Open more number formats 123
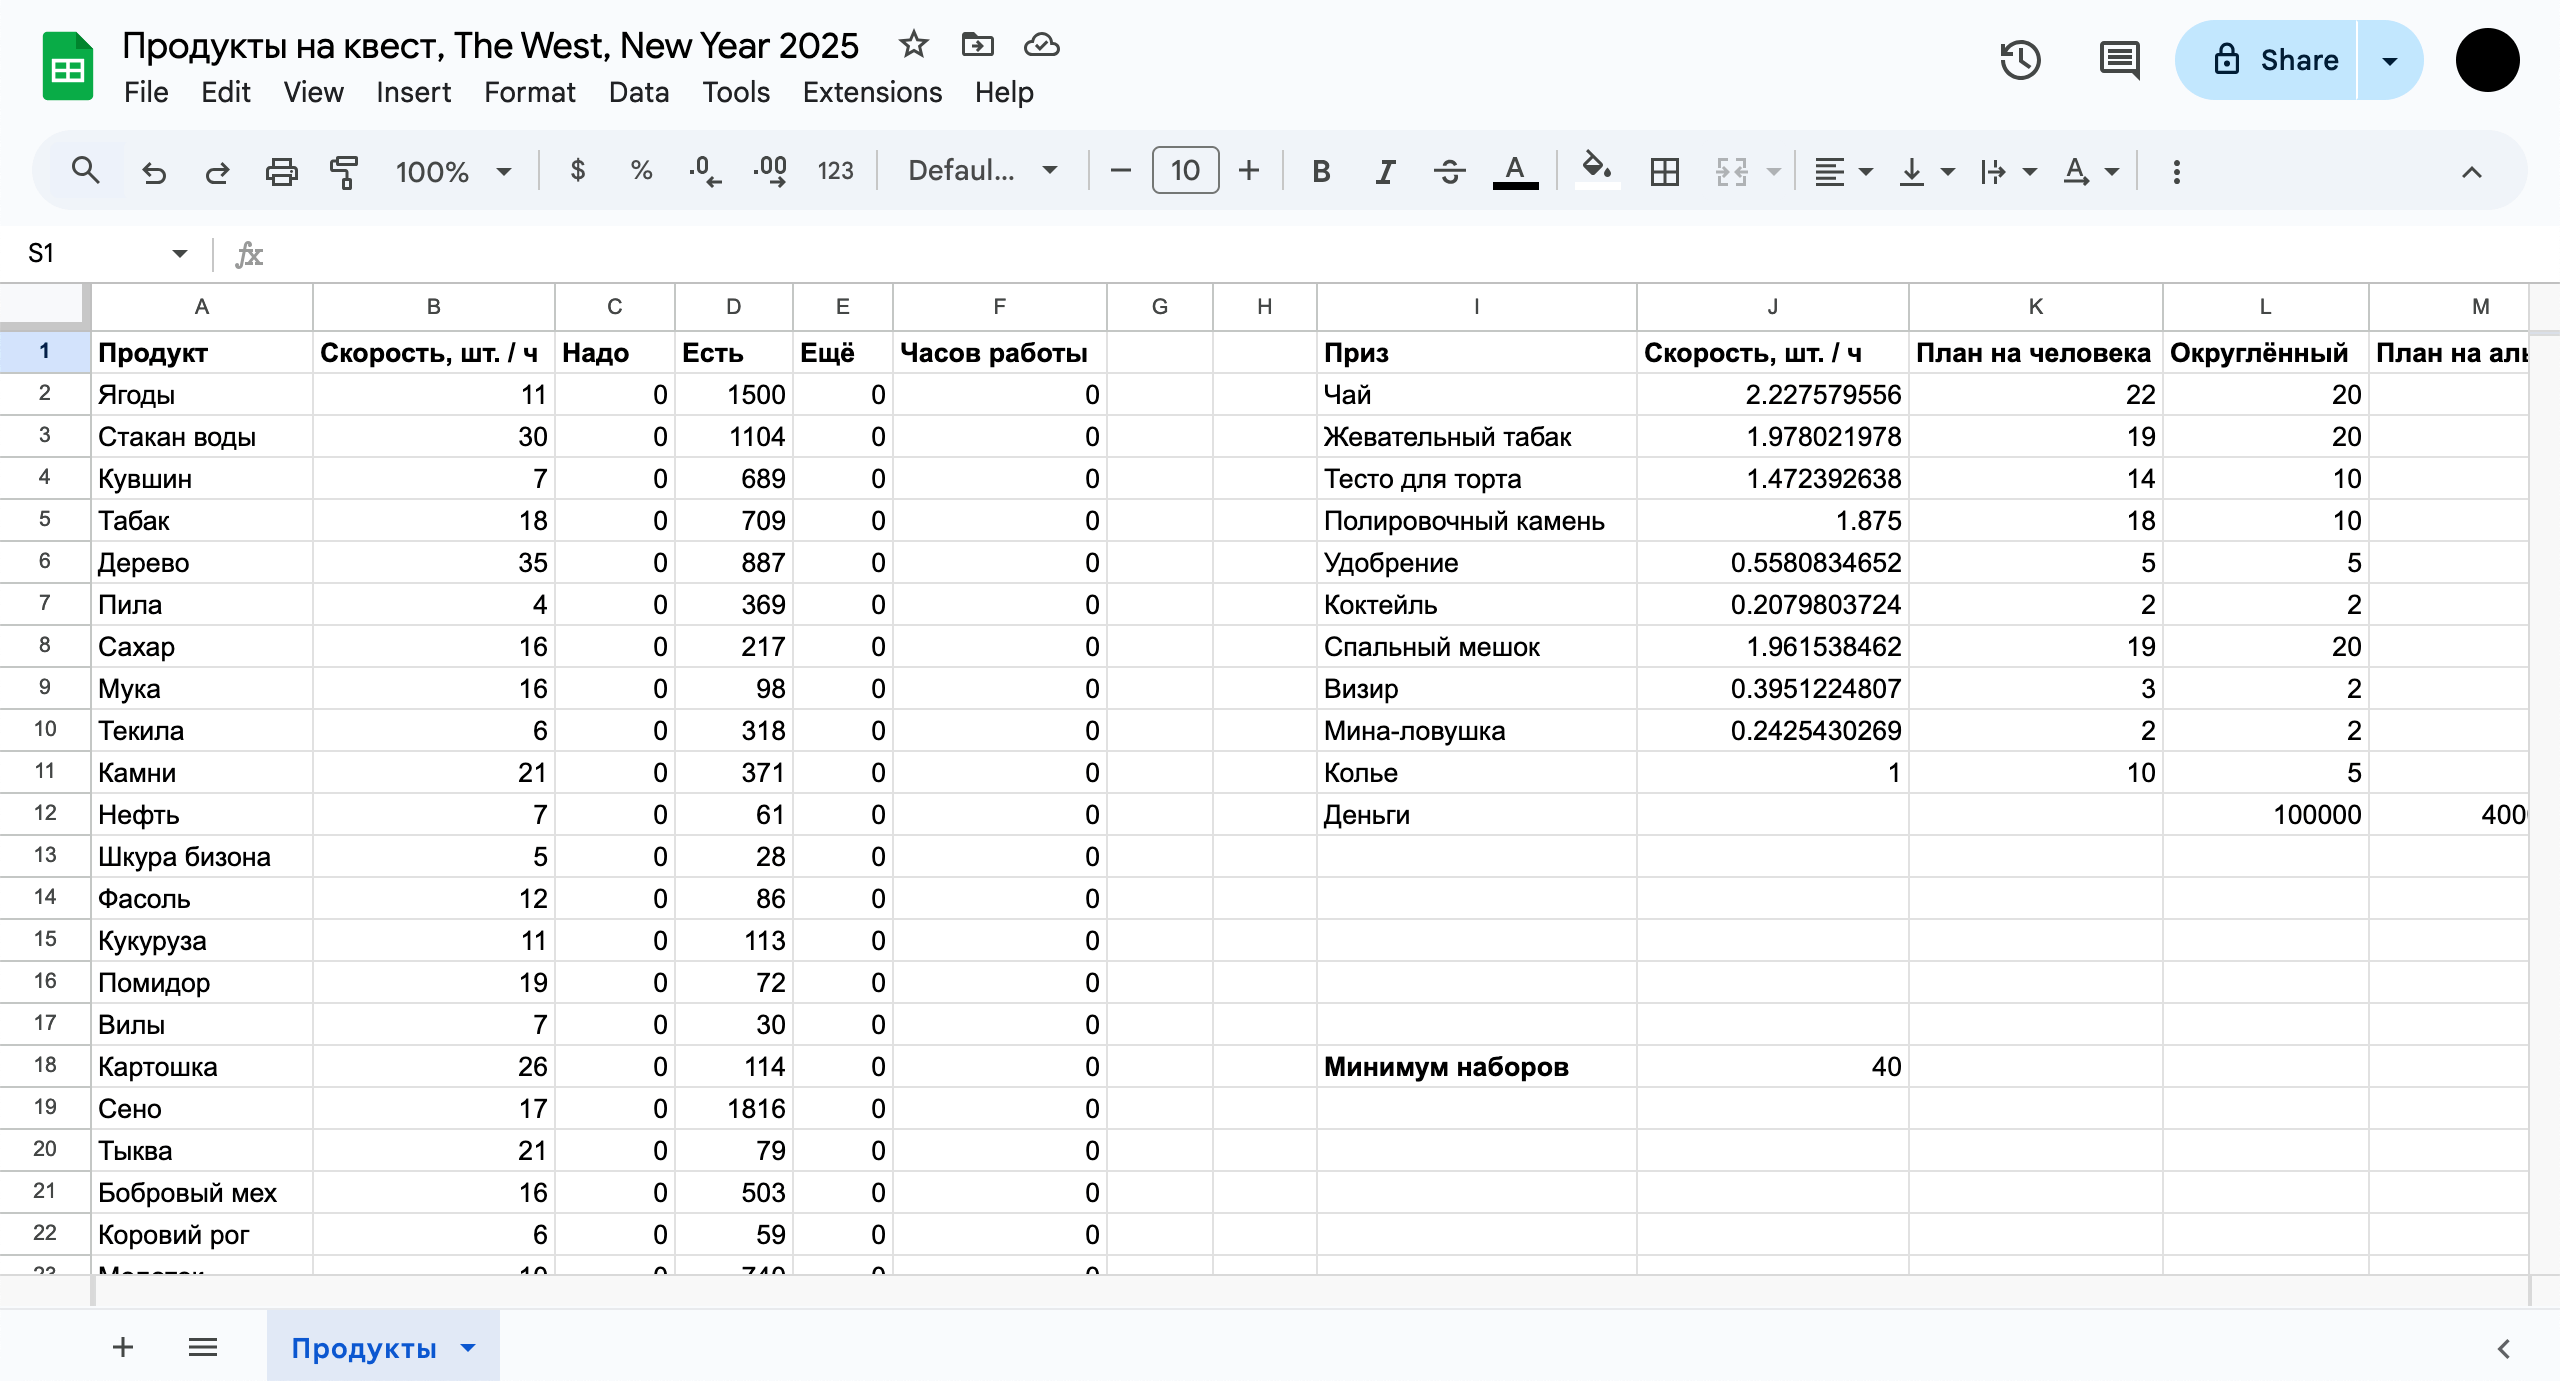Image resolution: width=2560 pixels, height=1381 pixels. (x=835, y=171)
